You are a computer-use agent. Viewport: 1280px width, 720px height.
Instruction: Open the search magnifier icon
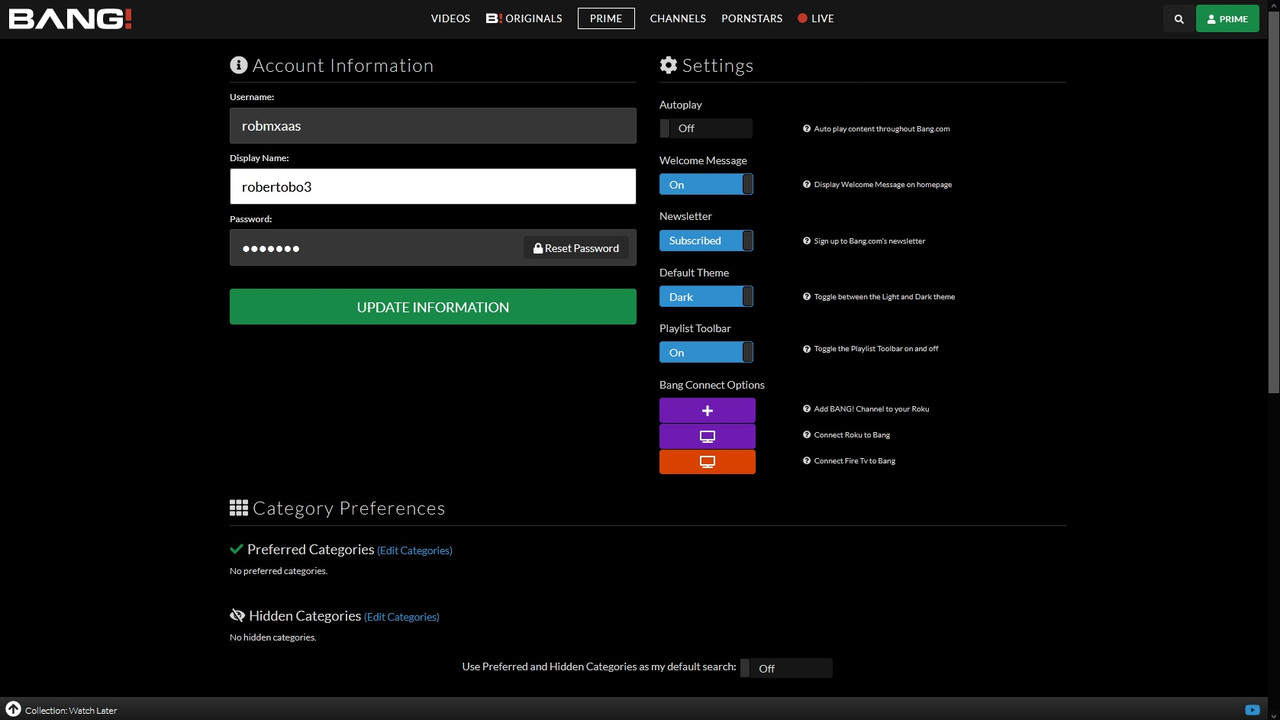pyautogui.click(x=1179, y=19)
